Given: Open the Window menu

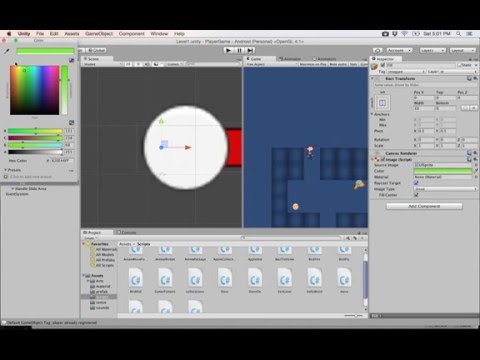Looking at the screenshot, I should pyautogui.click(x=159, y=34).
